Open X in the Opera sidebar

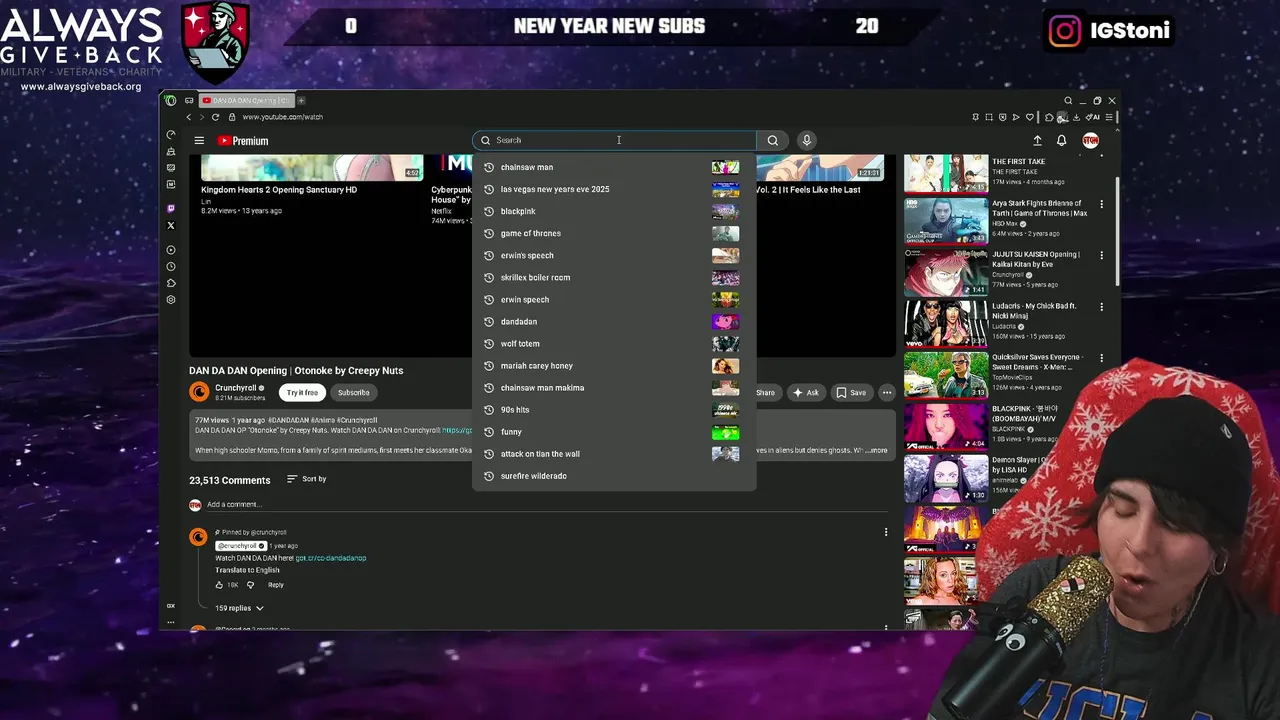pos(171,225)
